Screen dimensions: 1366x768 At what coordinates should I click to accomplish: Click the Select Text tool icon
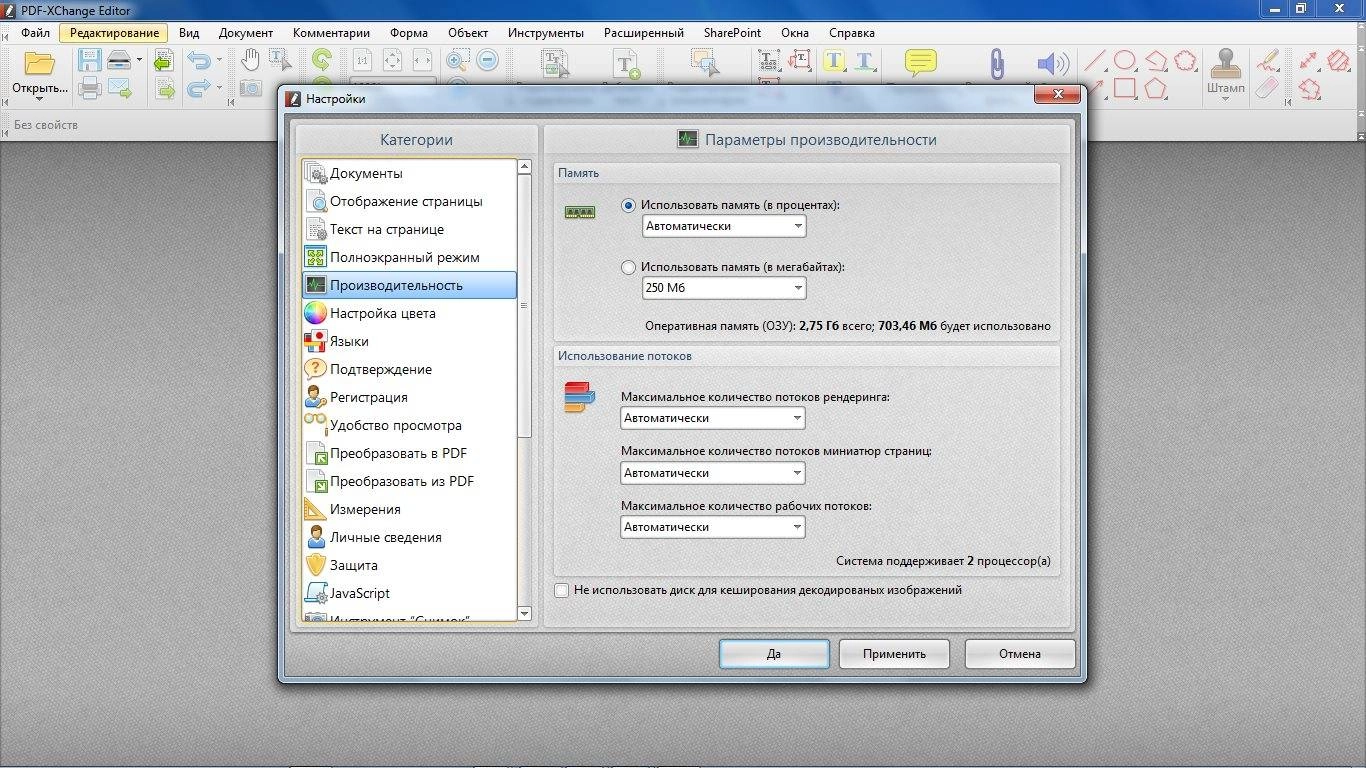click(279, 60)
